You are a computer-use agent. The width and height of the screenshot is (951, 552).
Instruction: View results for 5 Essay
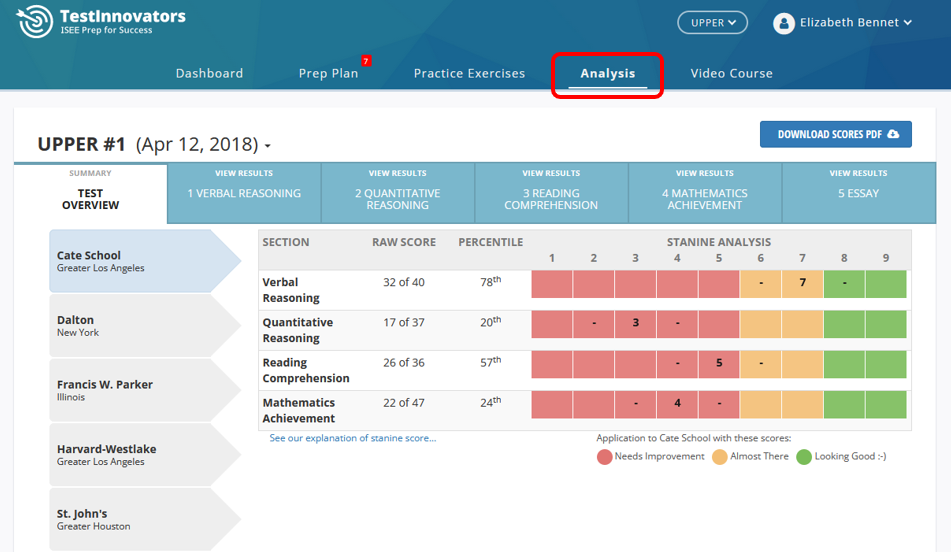[859, 193]
